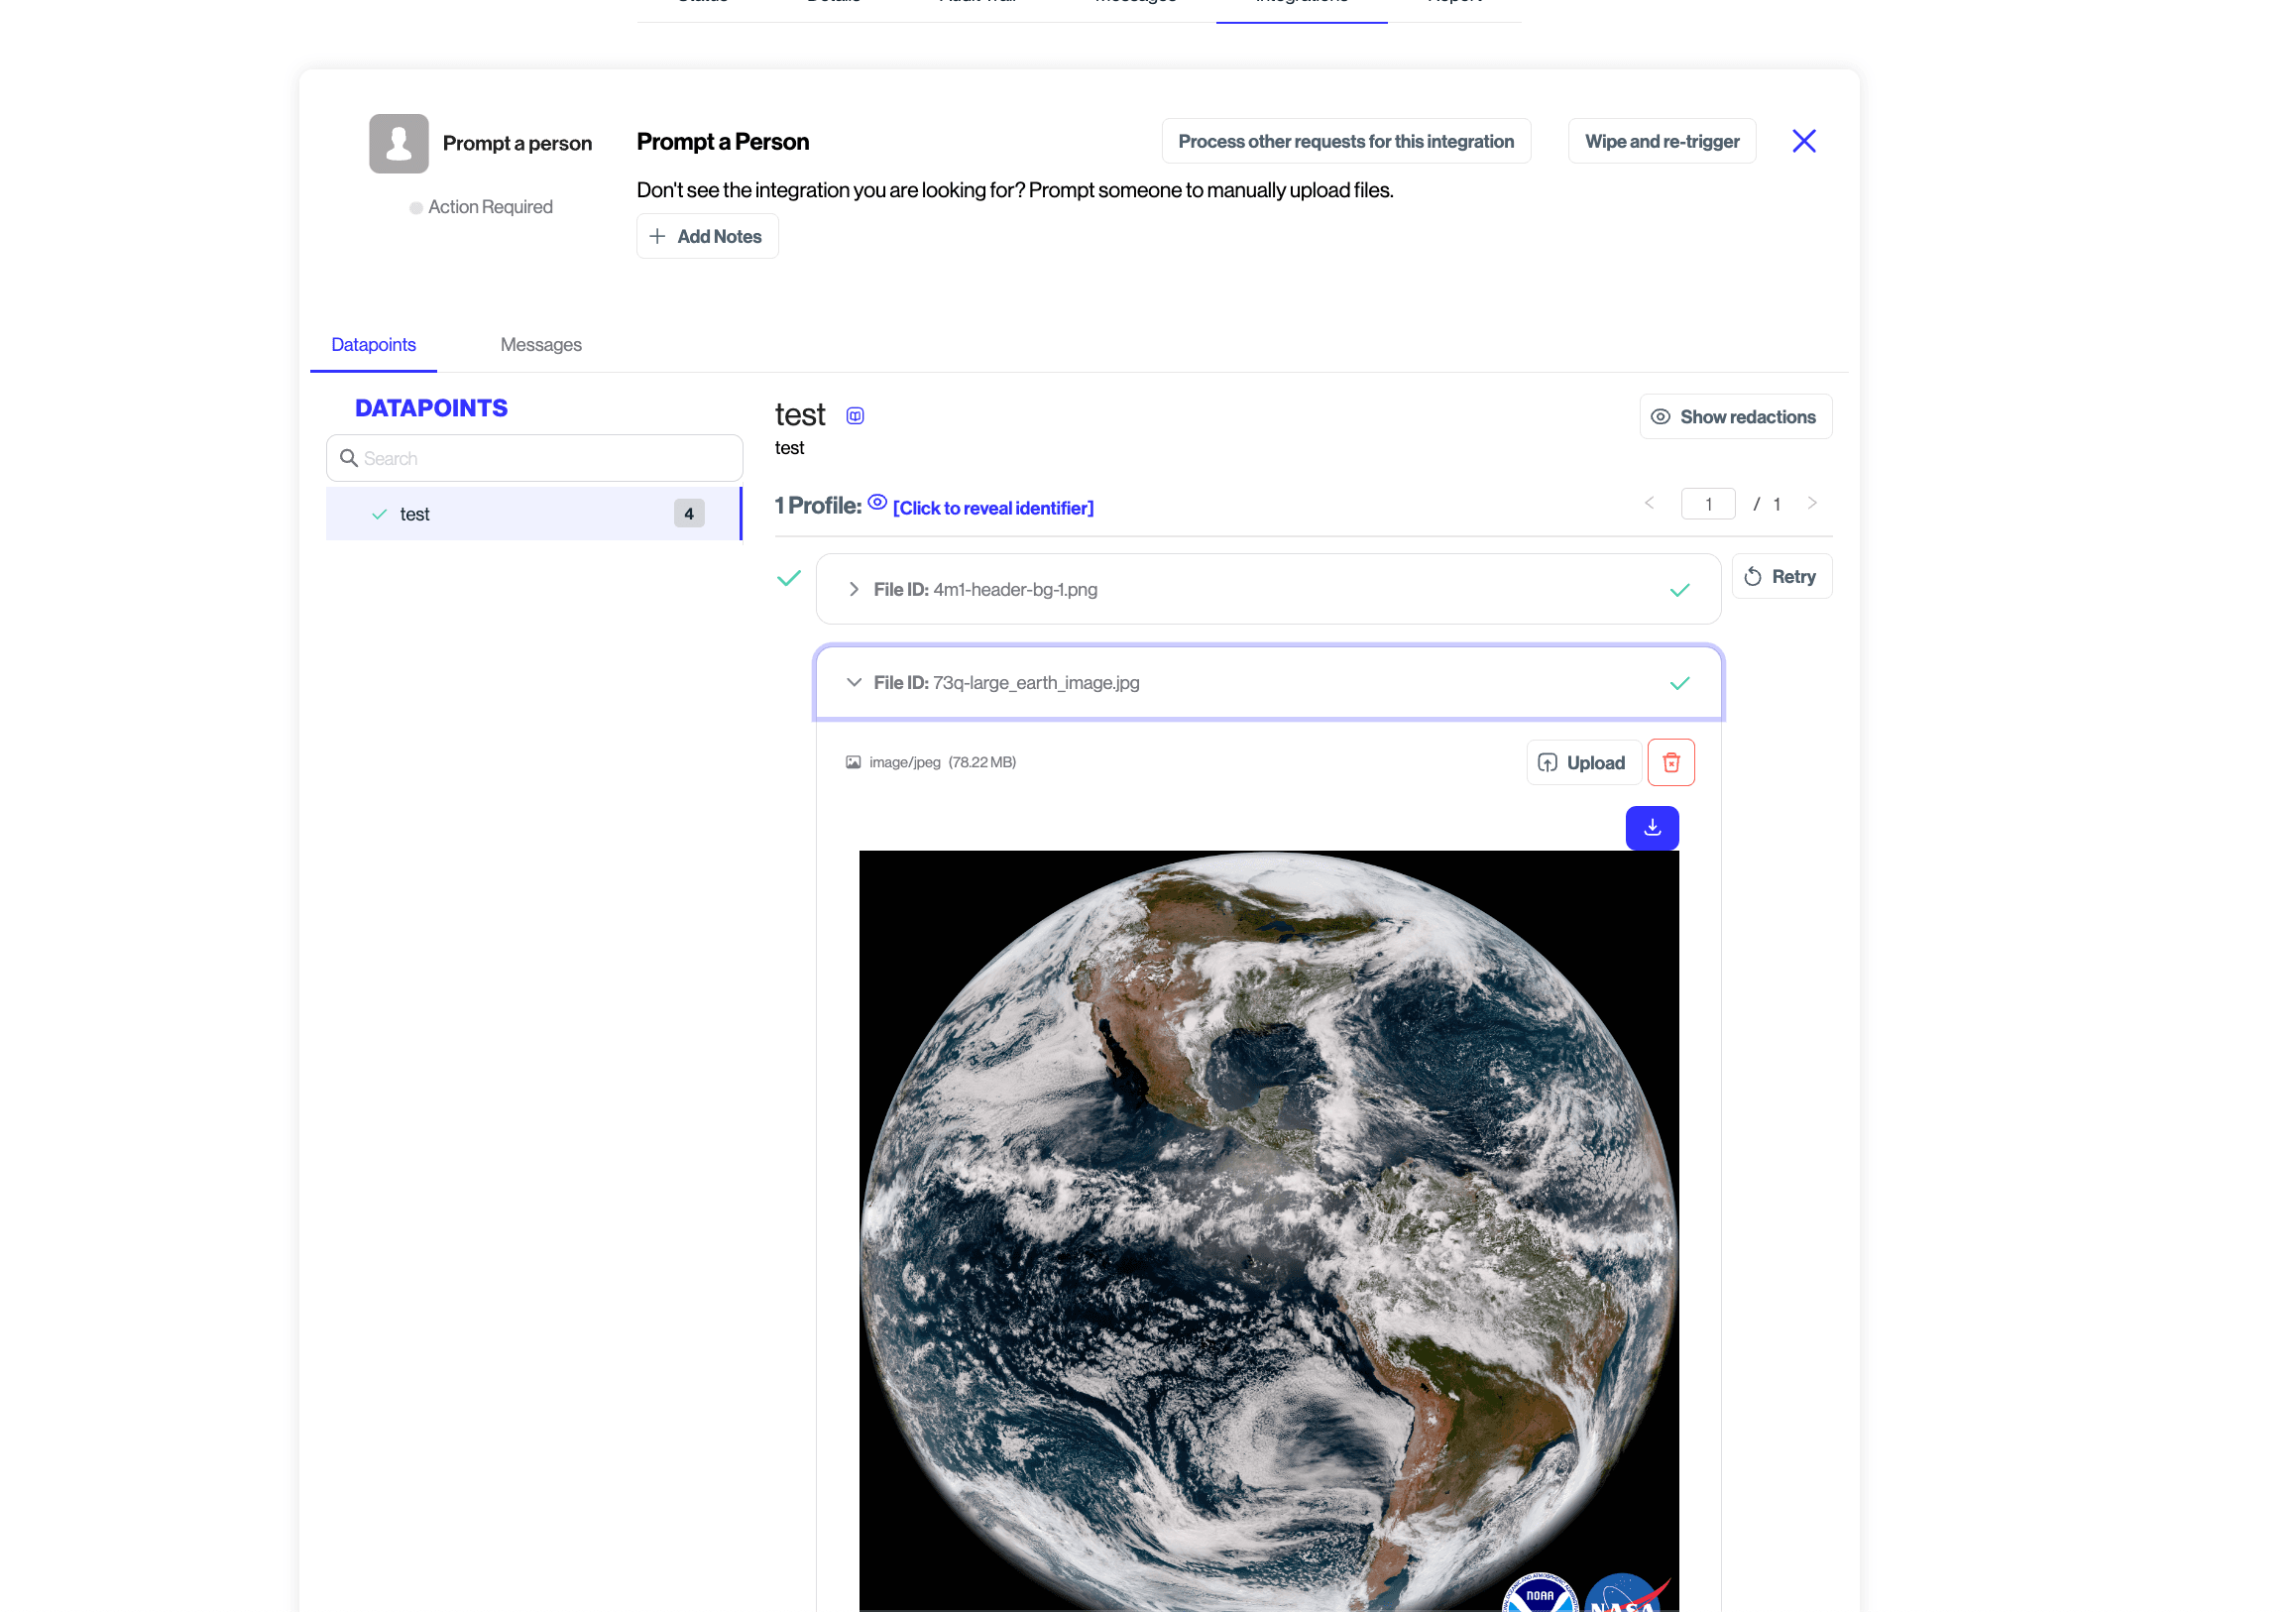Open the Messages tab

(540, 344)
